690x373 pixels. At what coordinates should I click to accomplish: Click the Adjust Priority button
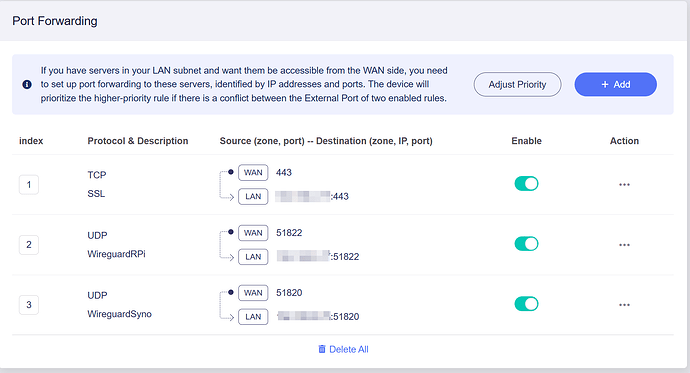(517, 84)
